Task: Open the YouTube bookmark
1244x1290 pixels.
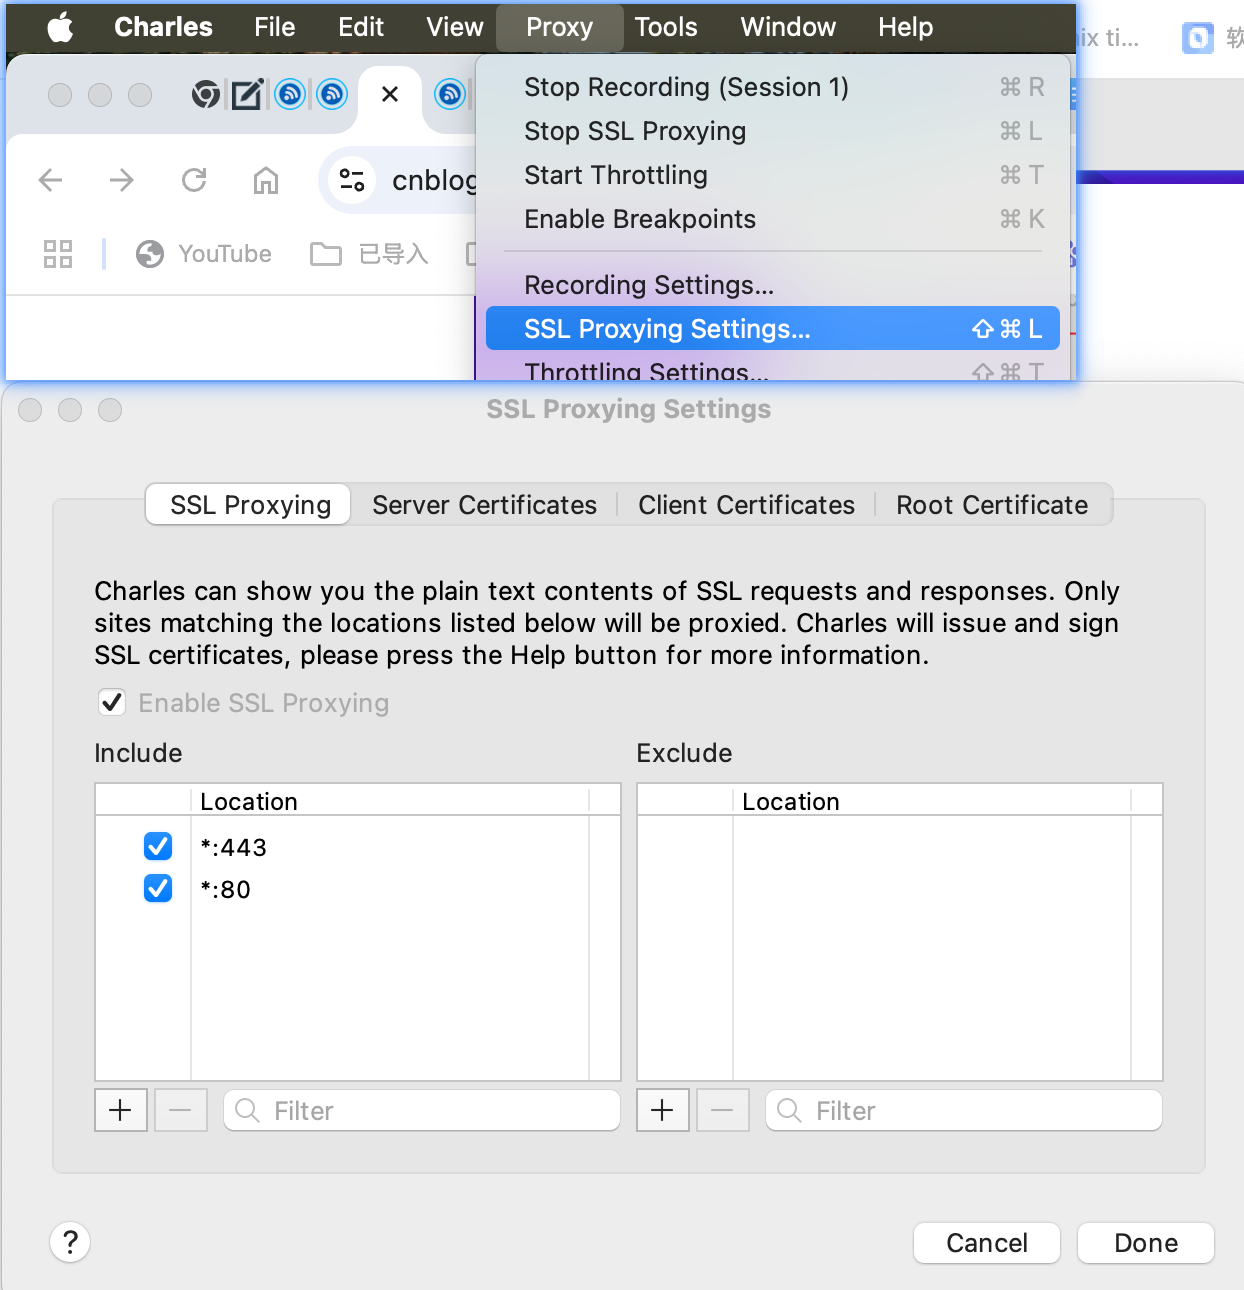Action: click(204, 254)
